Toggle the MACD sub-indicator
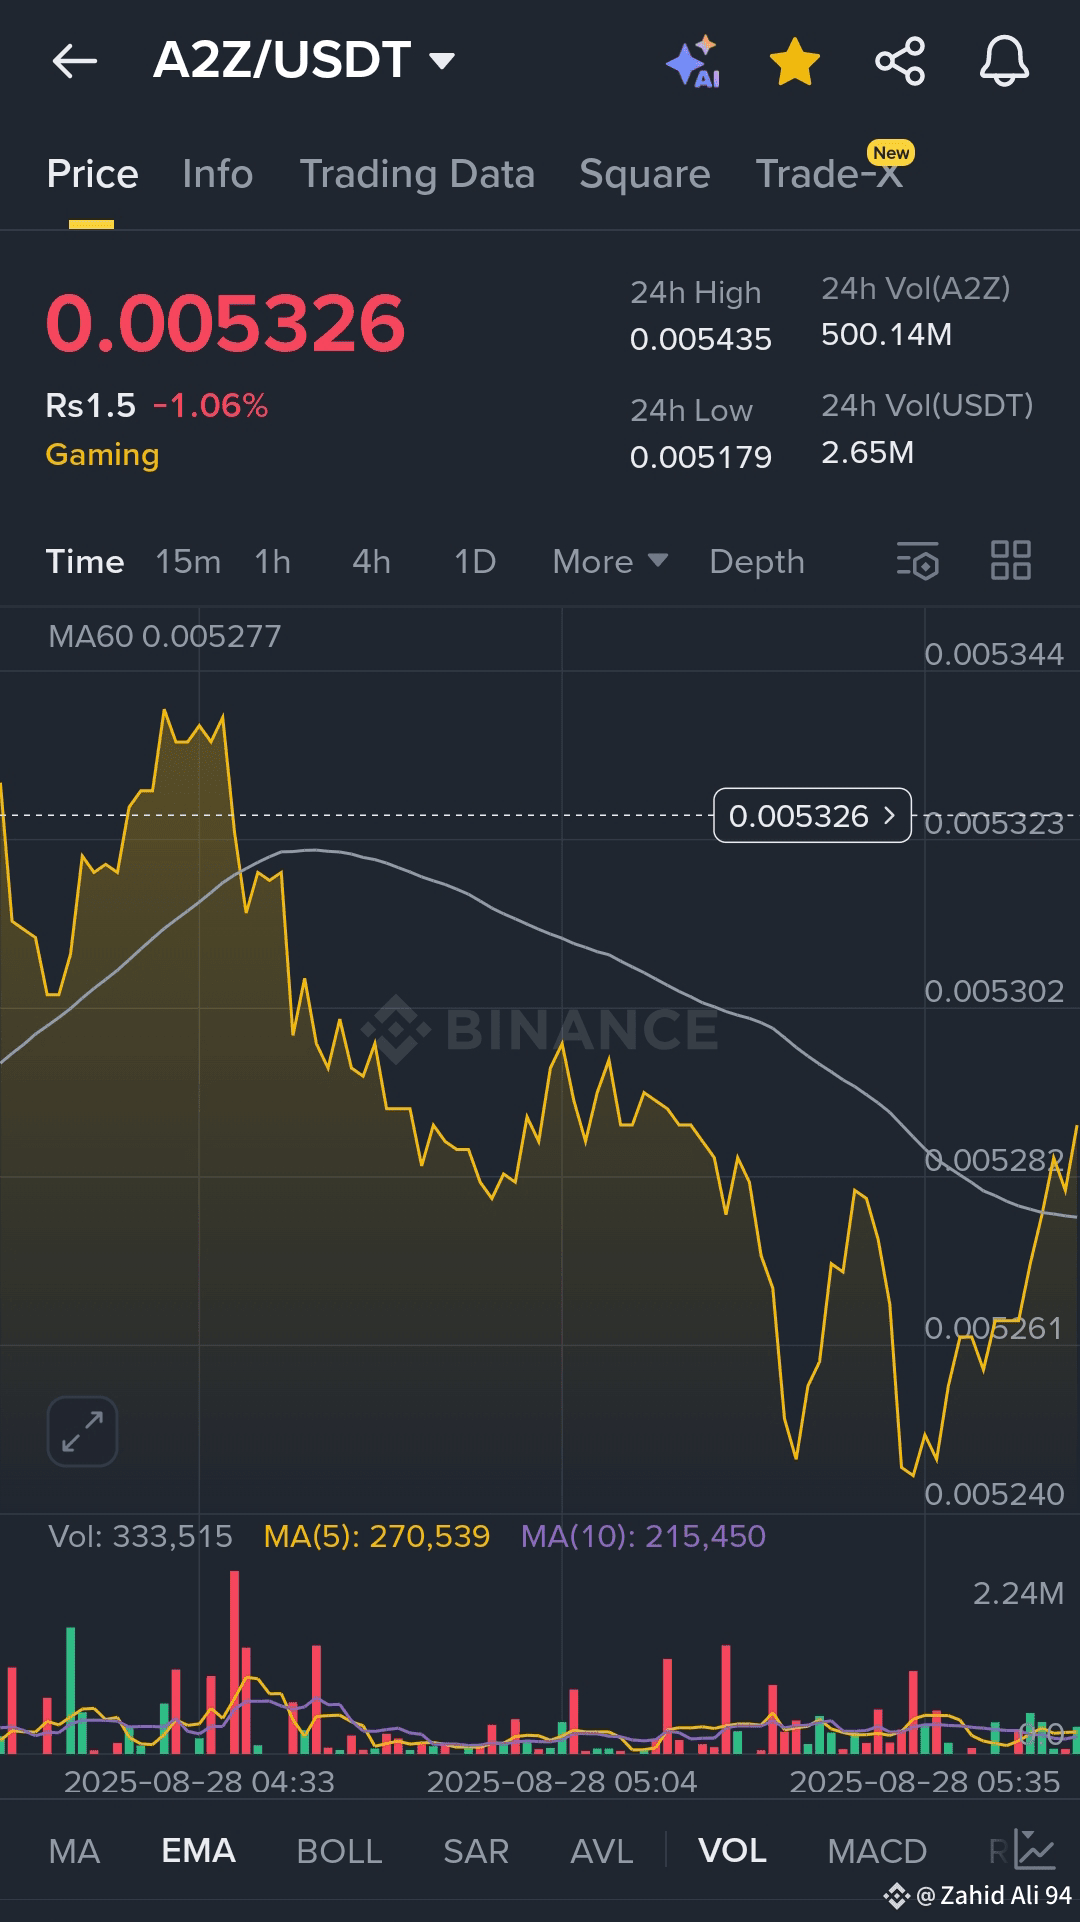Screen dimensions: 1080x1922 [877, 1851]
